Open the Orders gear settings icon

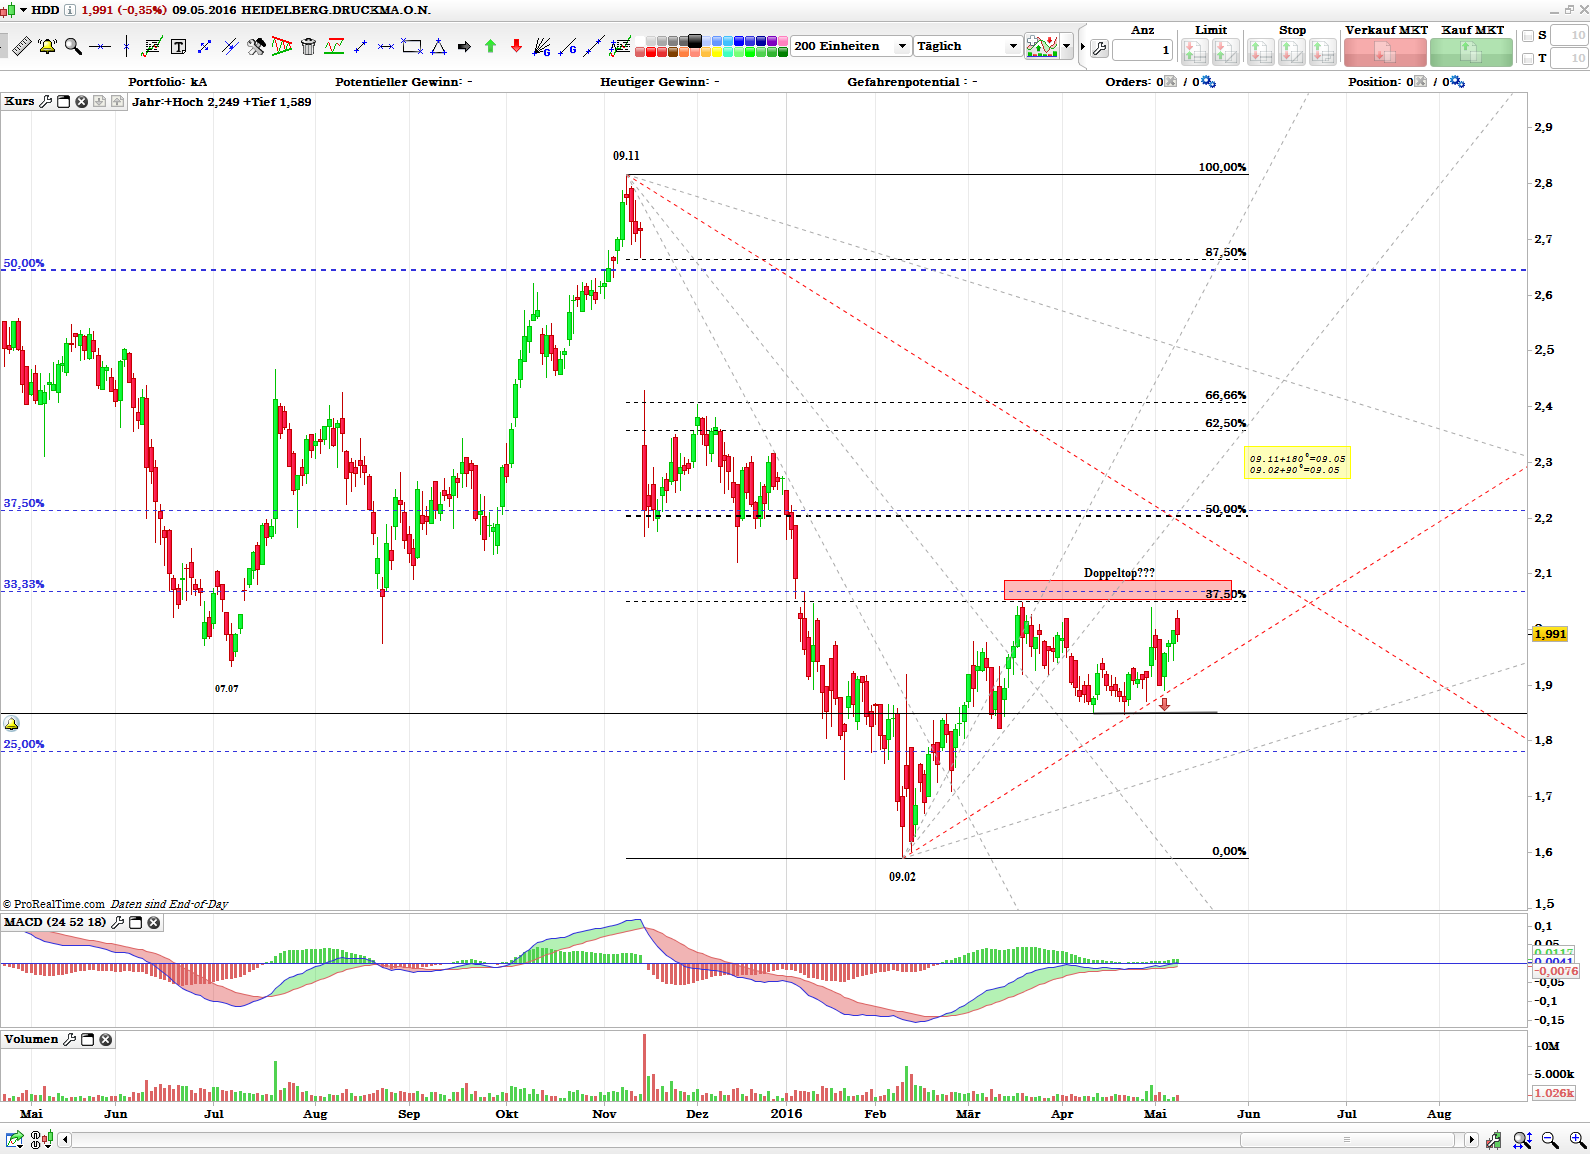1209,82
